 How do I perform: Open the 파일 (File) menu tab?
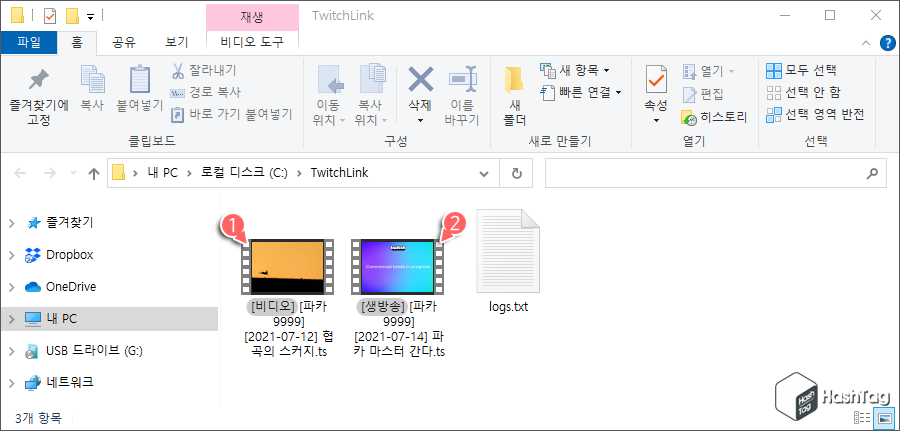point(29,42)
